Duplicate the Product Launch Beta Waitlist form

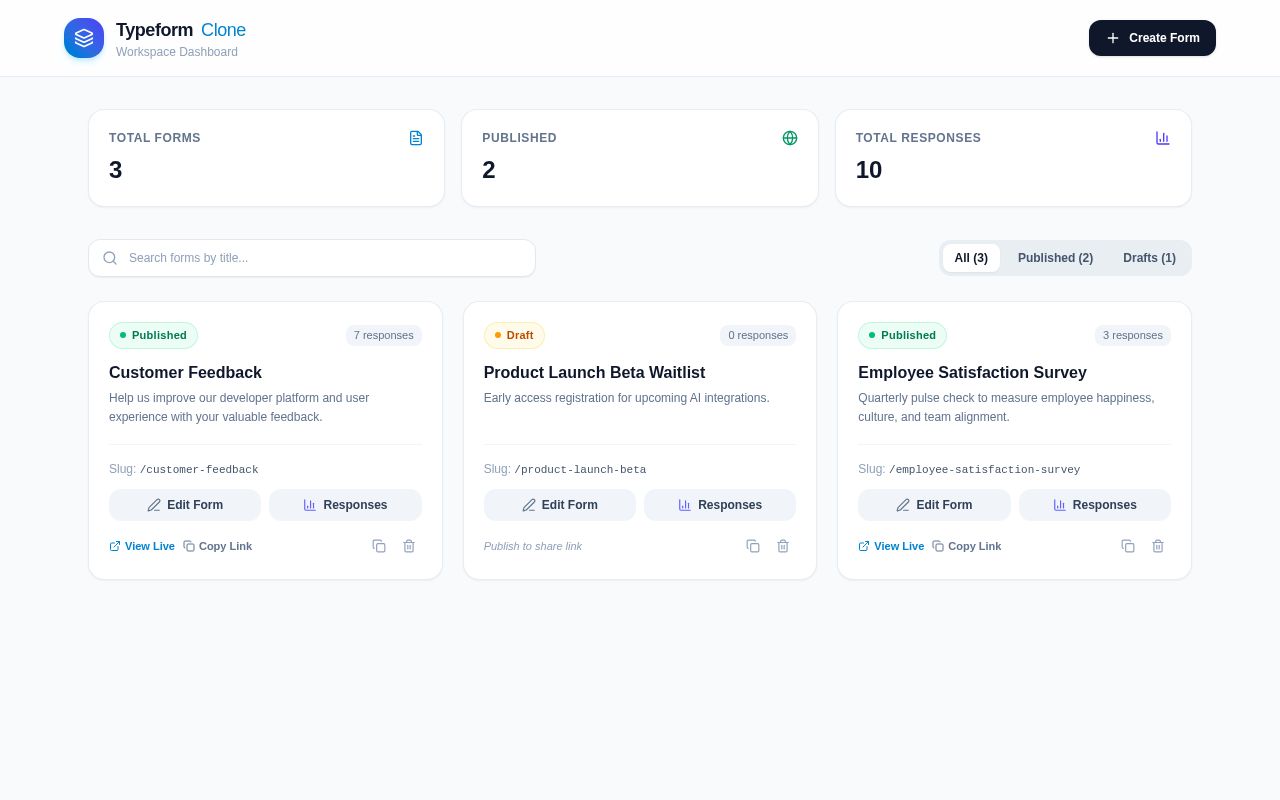[753, 546]
